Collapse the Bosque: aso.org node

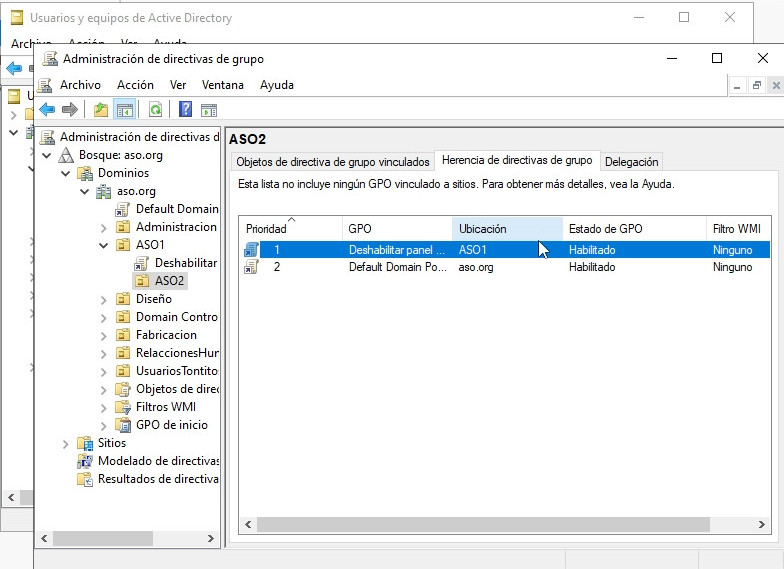[x=48, y=155]
